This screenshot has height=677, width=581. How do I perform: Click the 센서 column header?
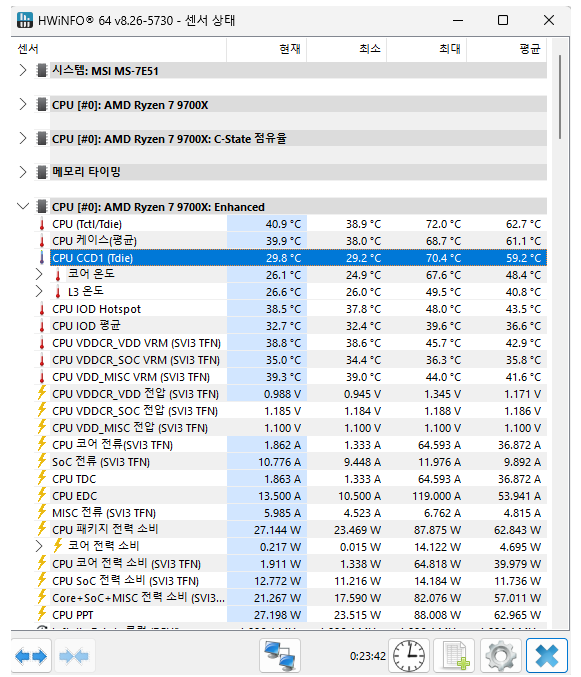119,49
